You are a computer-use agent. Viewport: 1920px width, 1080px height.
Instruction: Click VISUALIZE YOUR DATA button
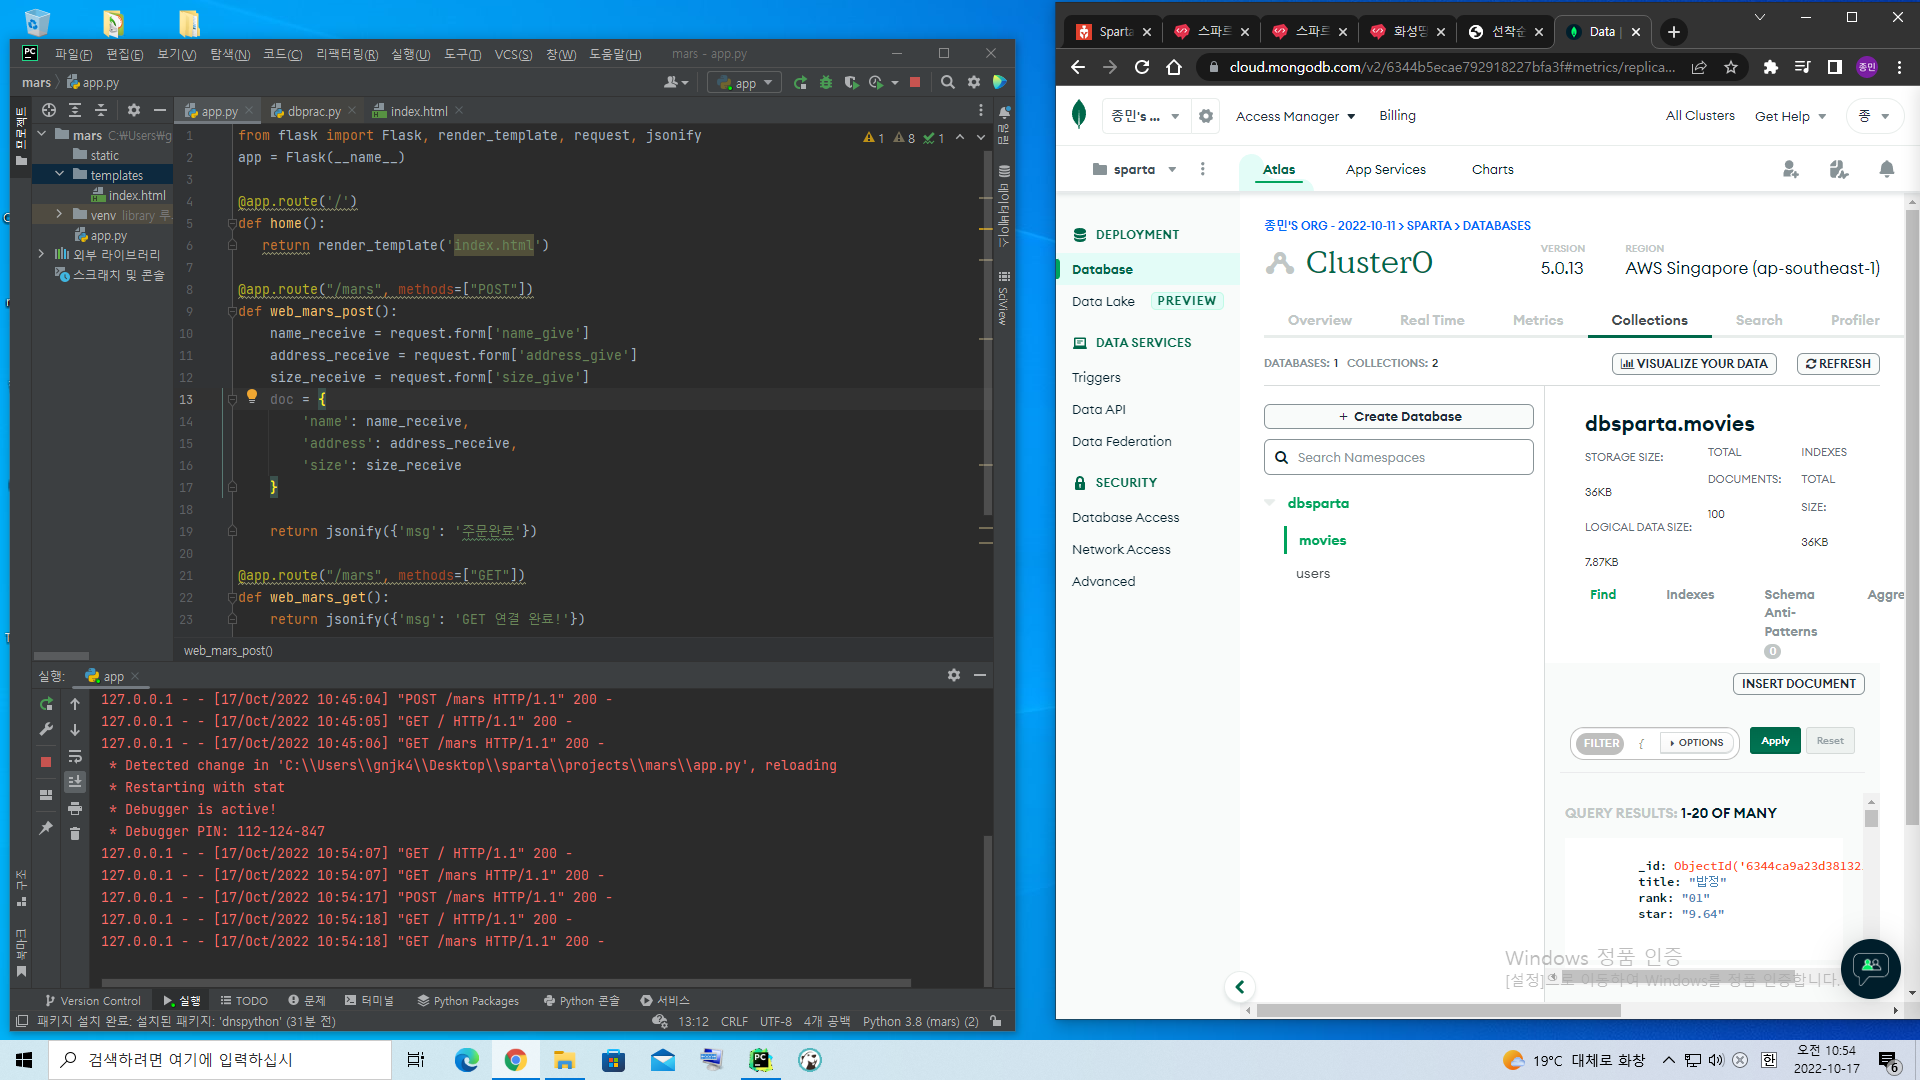(x=1694, y=364)
